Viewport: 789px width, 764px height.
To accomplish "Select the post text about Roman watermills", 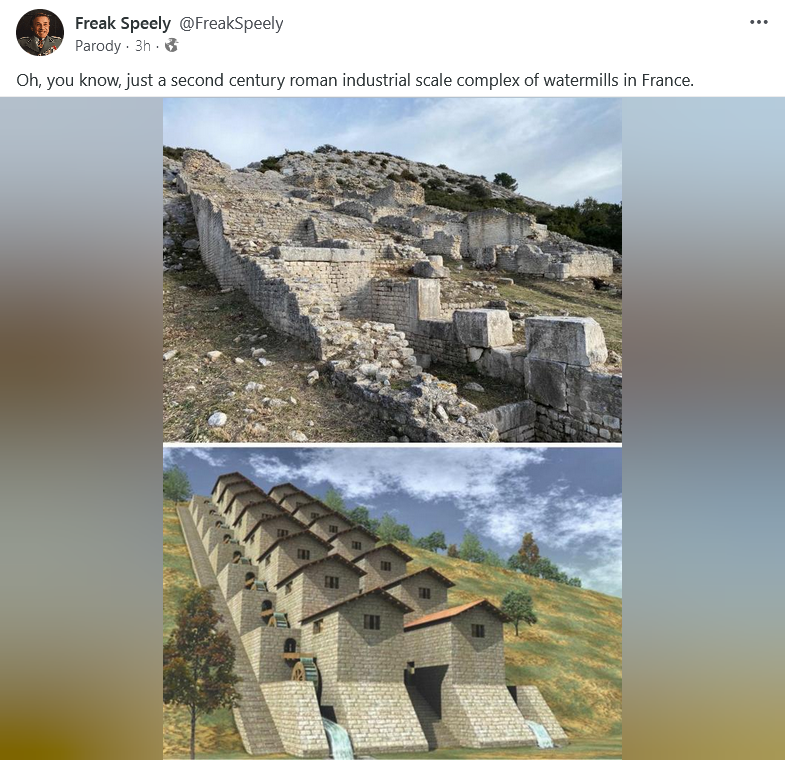I will [355, 80].
